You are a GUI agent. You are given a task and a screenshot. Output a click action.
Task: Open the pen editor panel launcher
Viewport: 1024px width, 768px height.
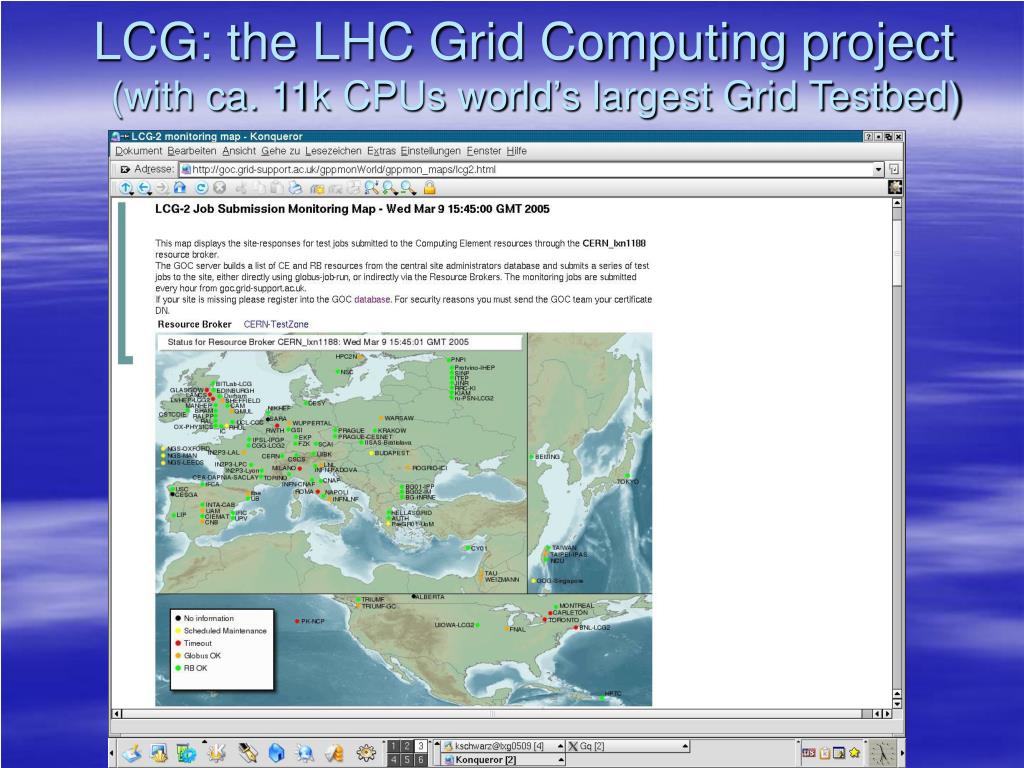248,754
